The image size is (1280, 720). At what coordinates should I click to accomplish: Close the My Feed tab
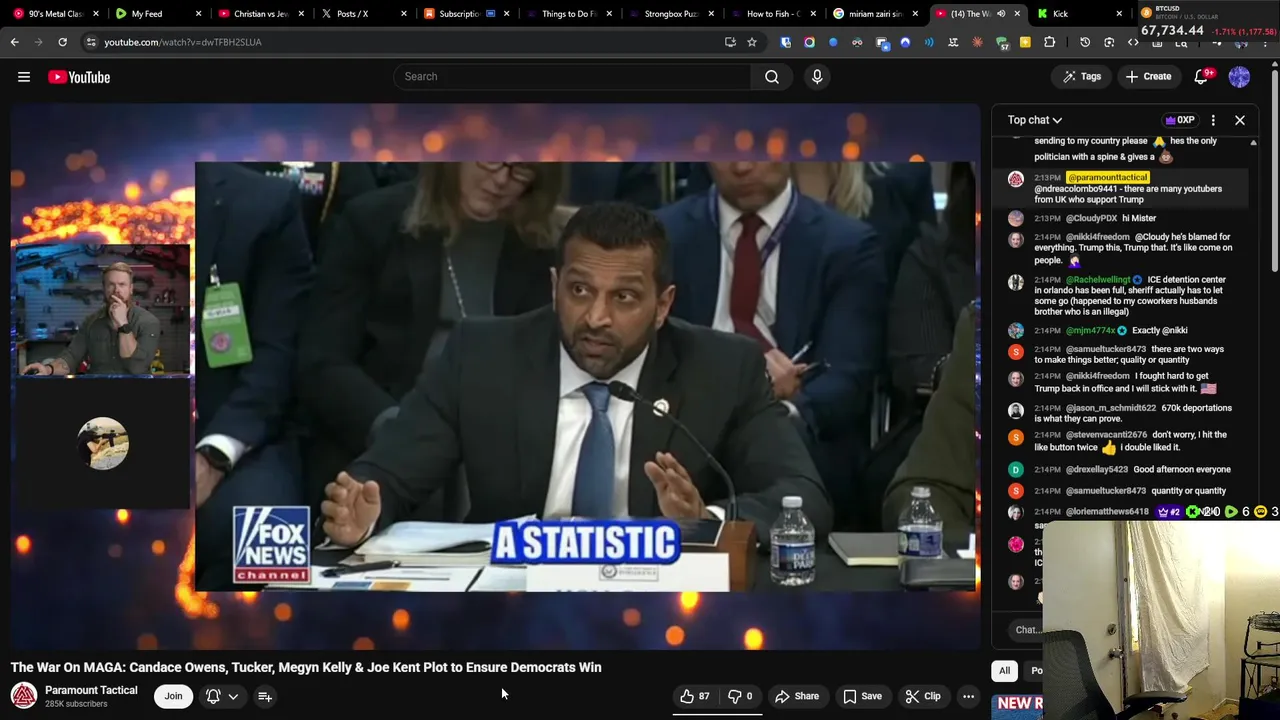198,14
